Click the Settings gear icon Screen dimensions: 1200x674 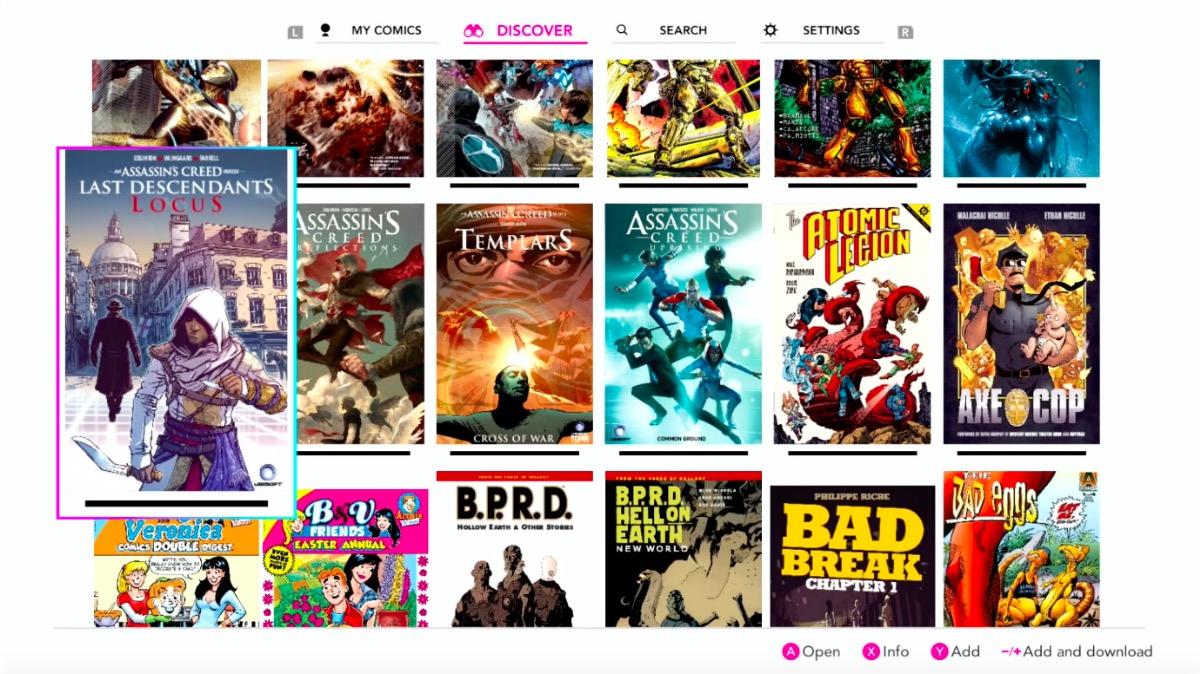pos(770,30)
